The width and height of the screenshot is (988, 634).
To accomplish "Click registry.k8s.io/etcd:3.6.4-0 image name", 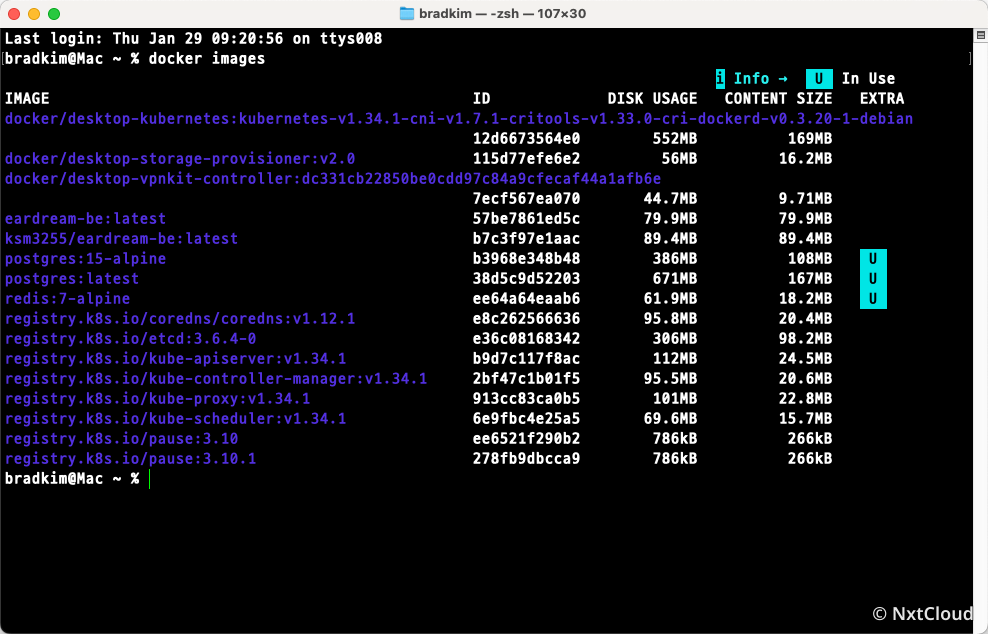I will click(x=130, y=338).
